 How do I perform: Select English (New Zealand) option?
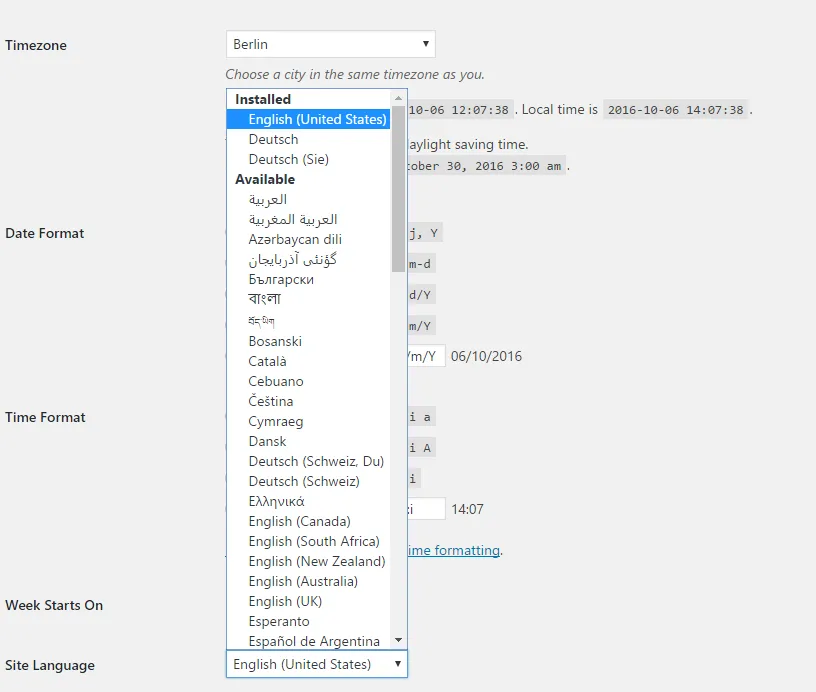[308, 561]
